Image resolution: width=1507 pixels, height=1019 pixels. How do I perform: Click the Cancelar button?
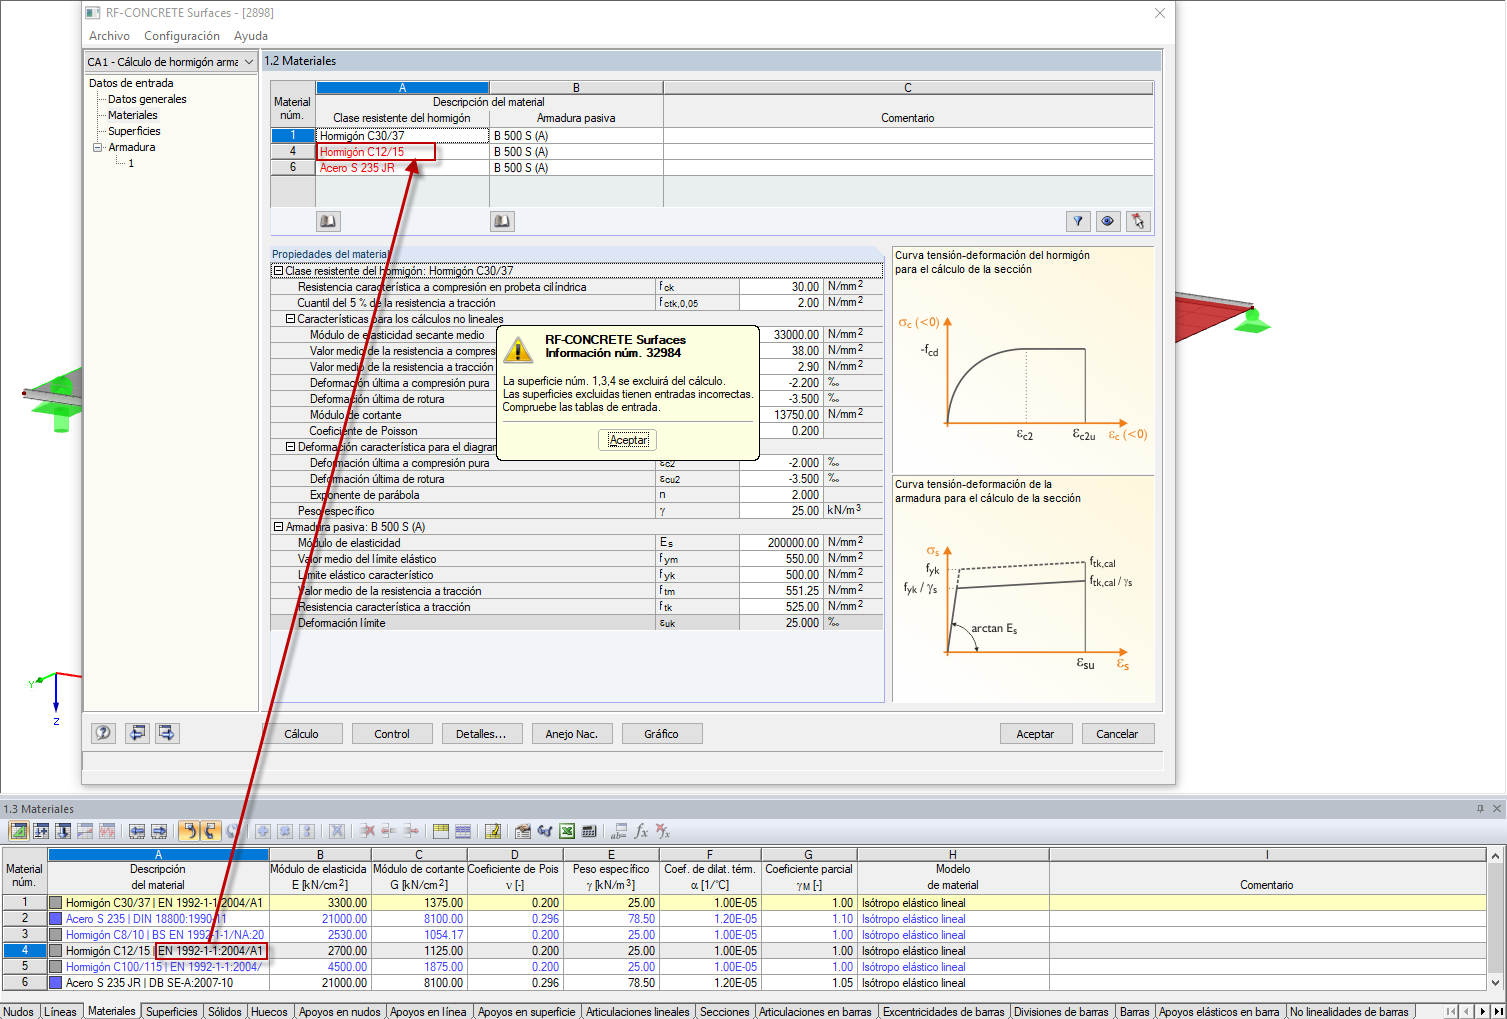(1117, 734)
